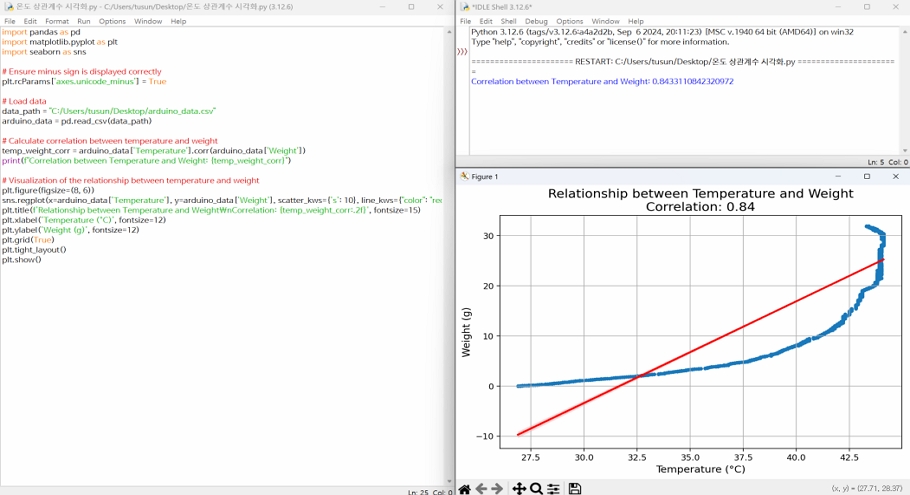Click the editor vertical scrollbar up arrow
910x495 pixels.
pos(449,31)
